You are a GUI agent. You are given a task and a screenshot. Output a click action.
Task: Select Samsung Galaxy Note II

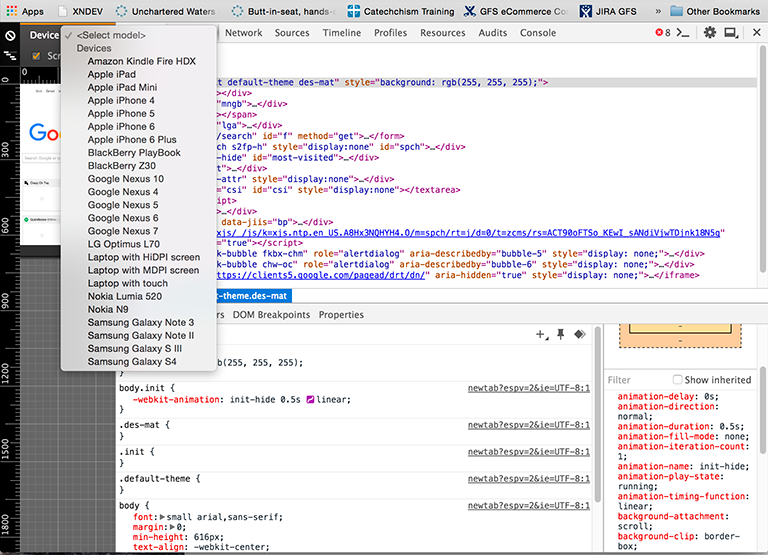(x=139, y=336)
